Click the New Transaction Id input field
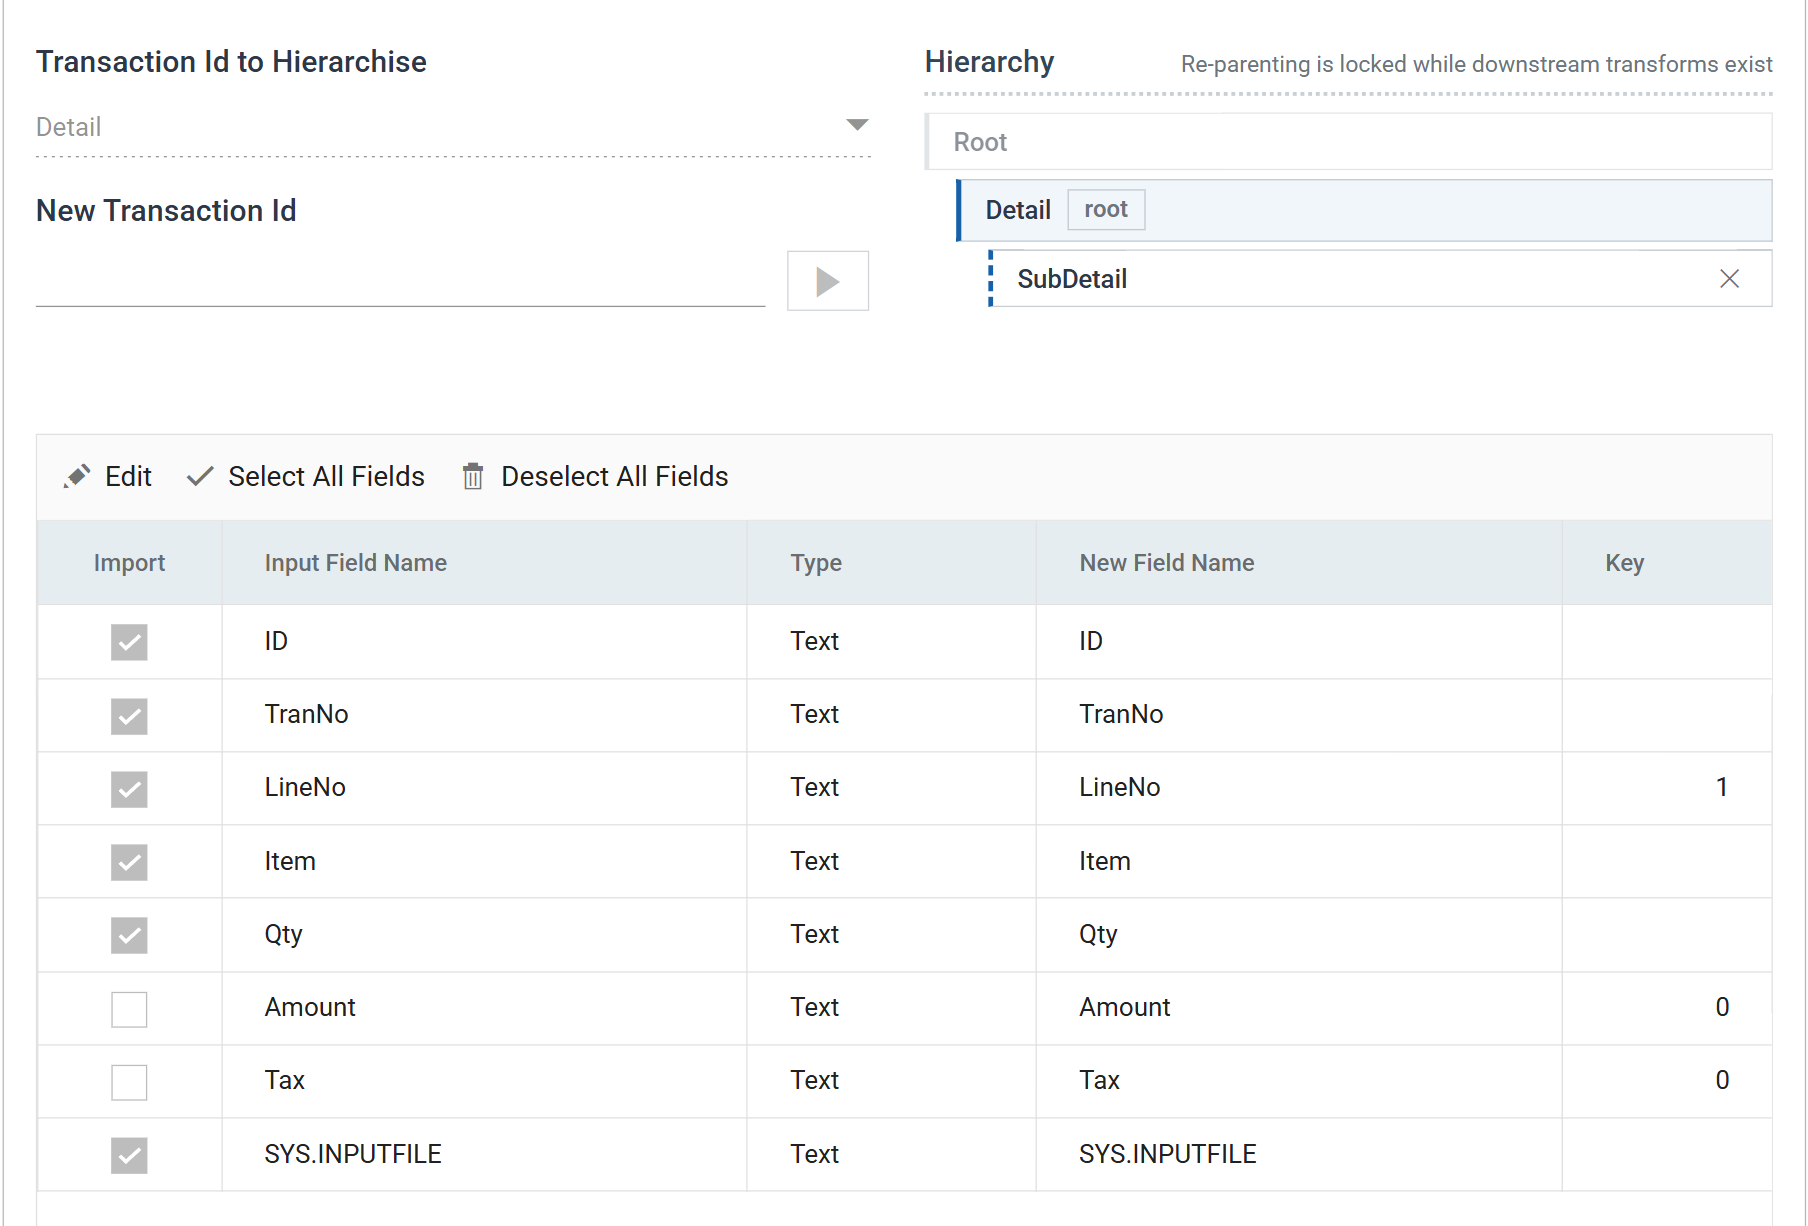The height and width of the screenshot is (1226, 1808). coord(400,281)
